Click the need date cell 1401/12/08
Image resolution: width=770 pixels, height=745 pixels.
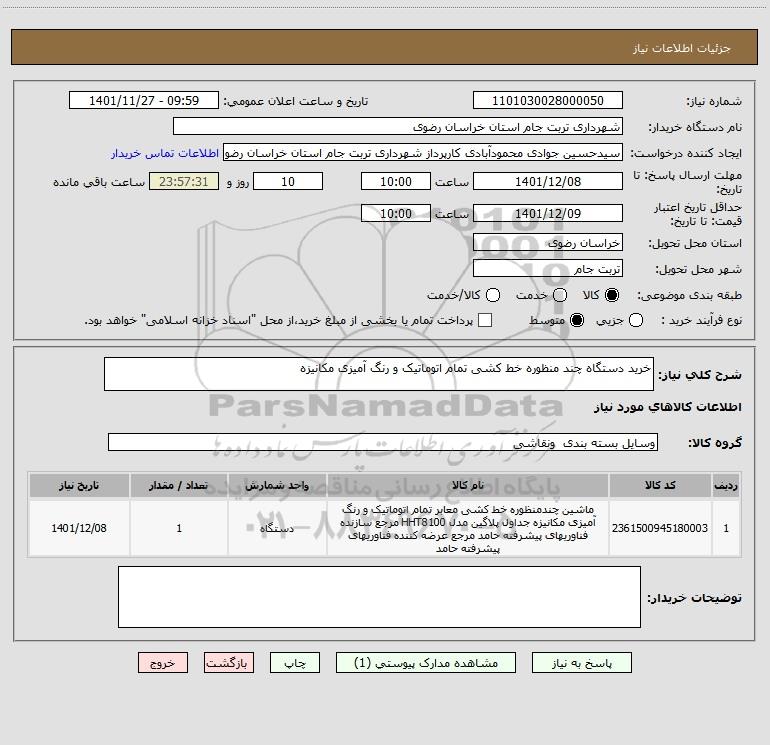click(x=79, y=528)
